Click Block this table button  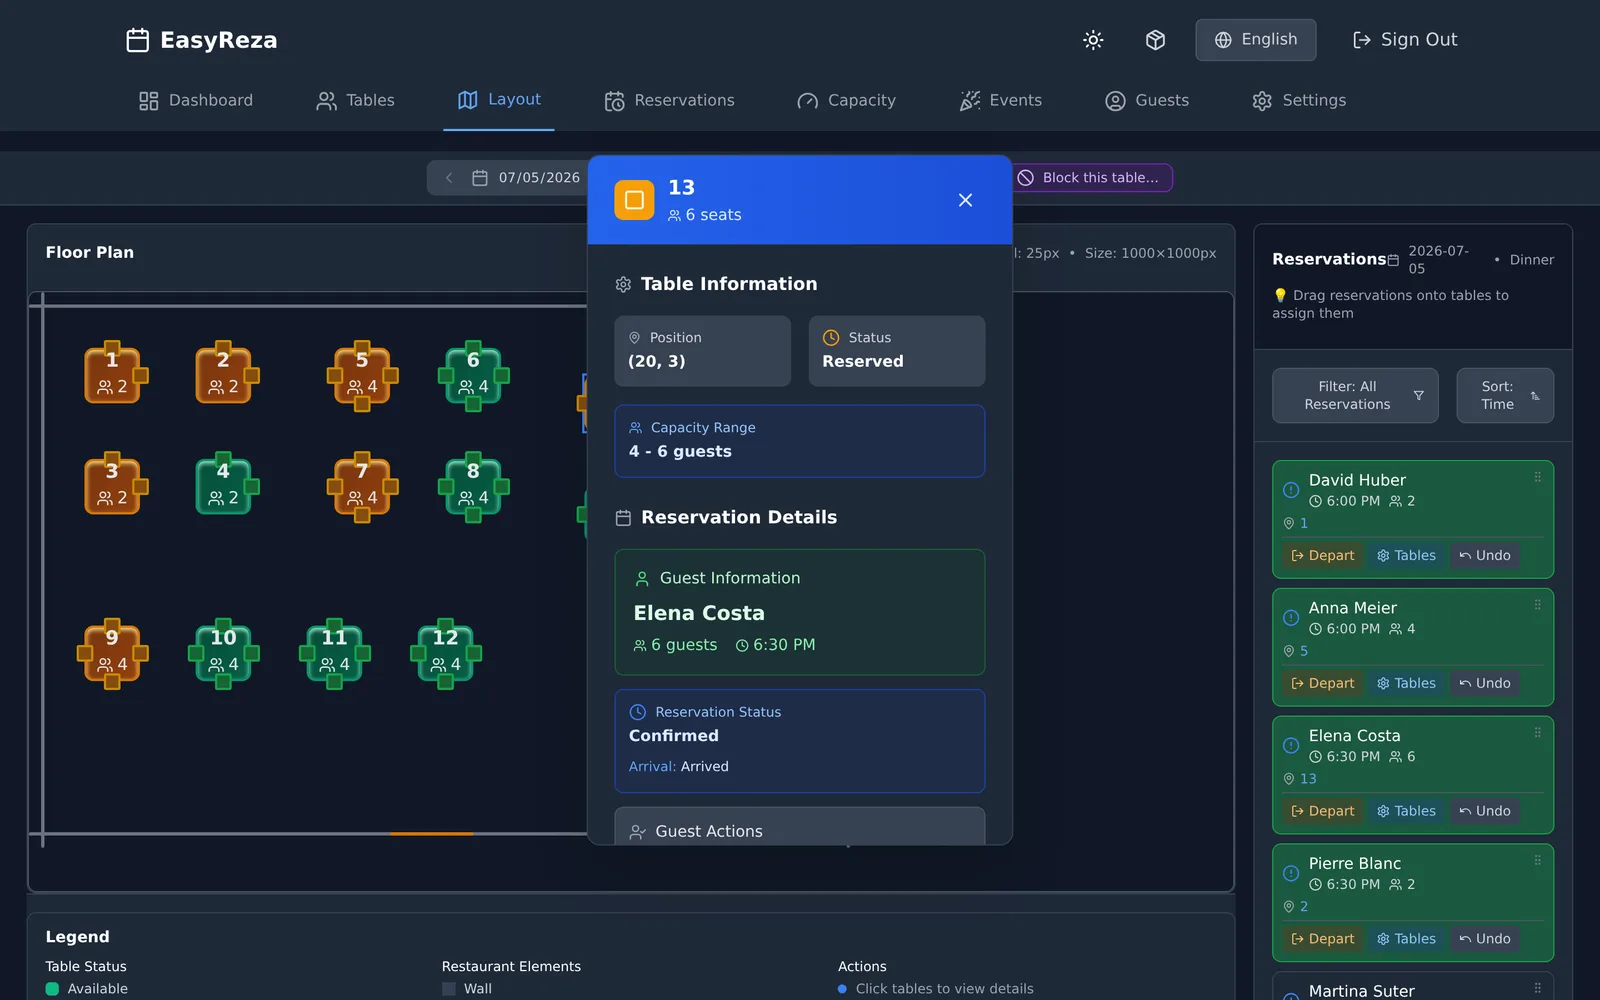(x=1088, y=178)
